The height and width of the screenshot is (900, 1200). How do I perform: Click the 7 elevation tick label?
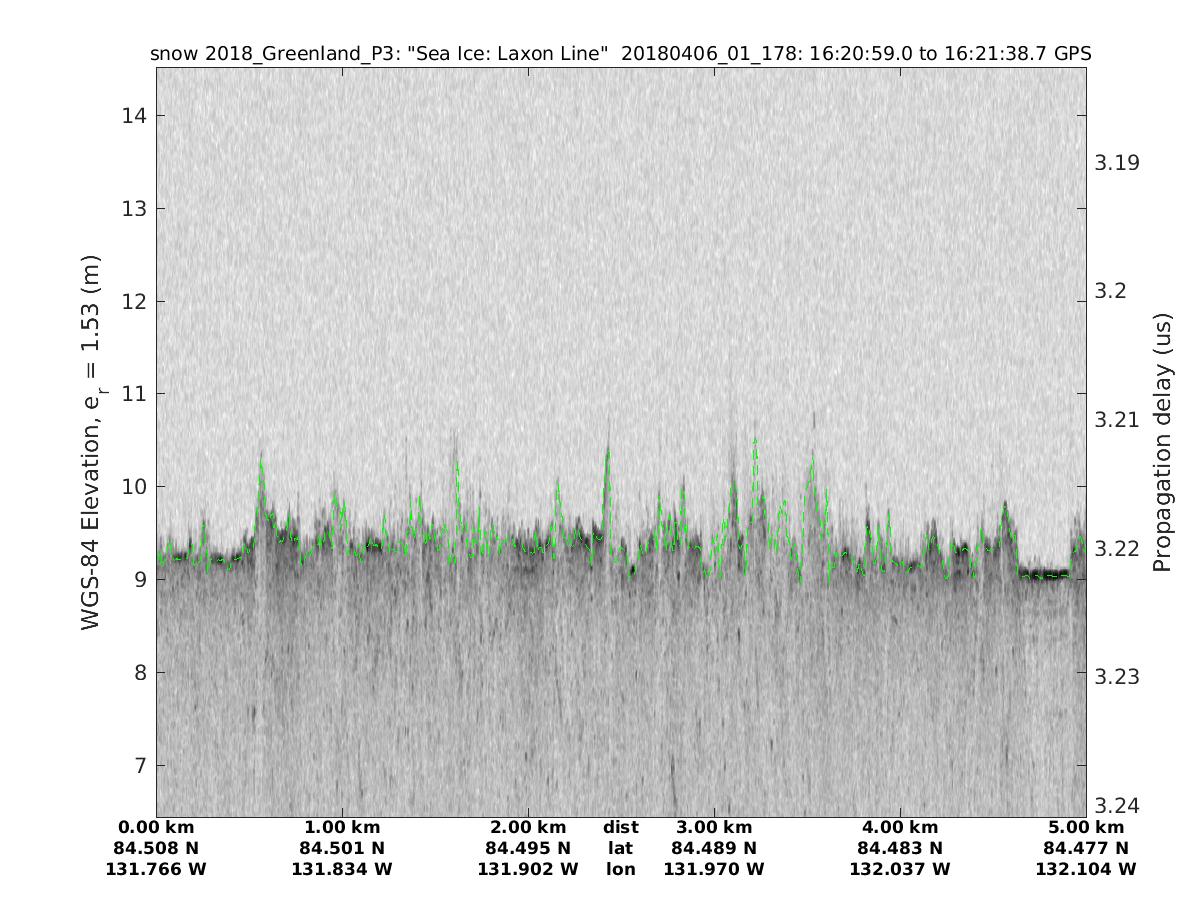click(x=137, y=765)
